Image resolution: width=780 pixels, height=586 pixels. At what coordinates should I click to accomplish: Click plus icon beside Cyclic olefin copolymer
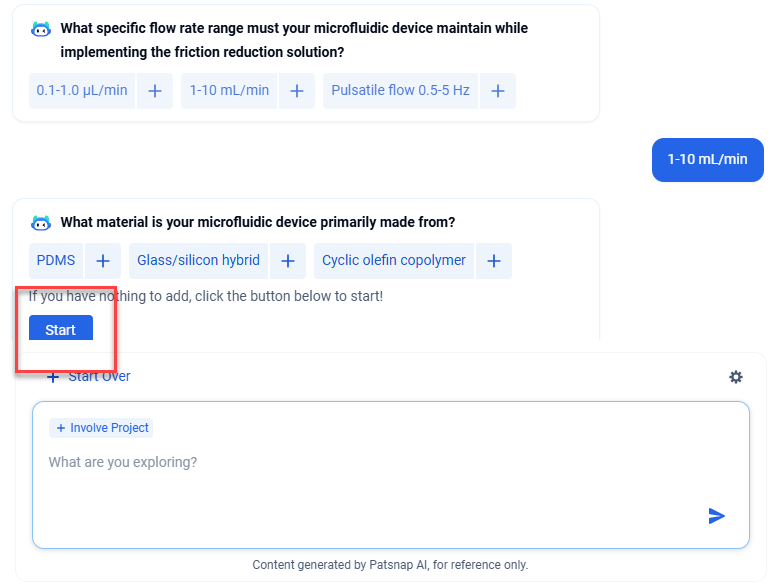[x=493, y=261]
